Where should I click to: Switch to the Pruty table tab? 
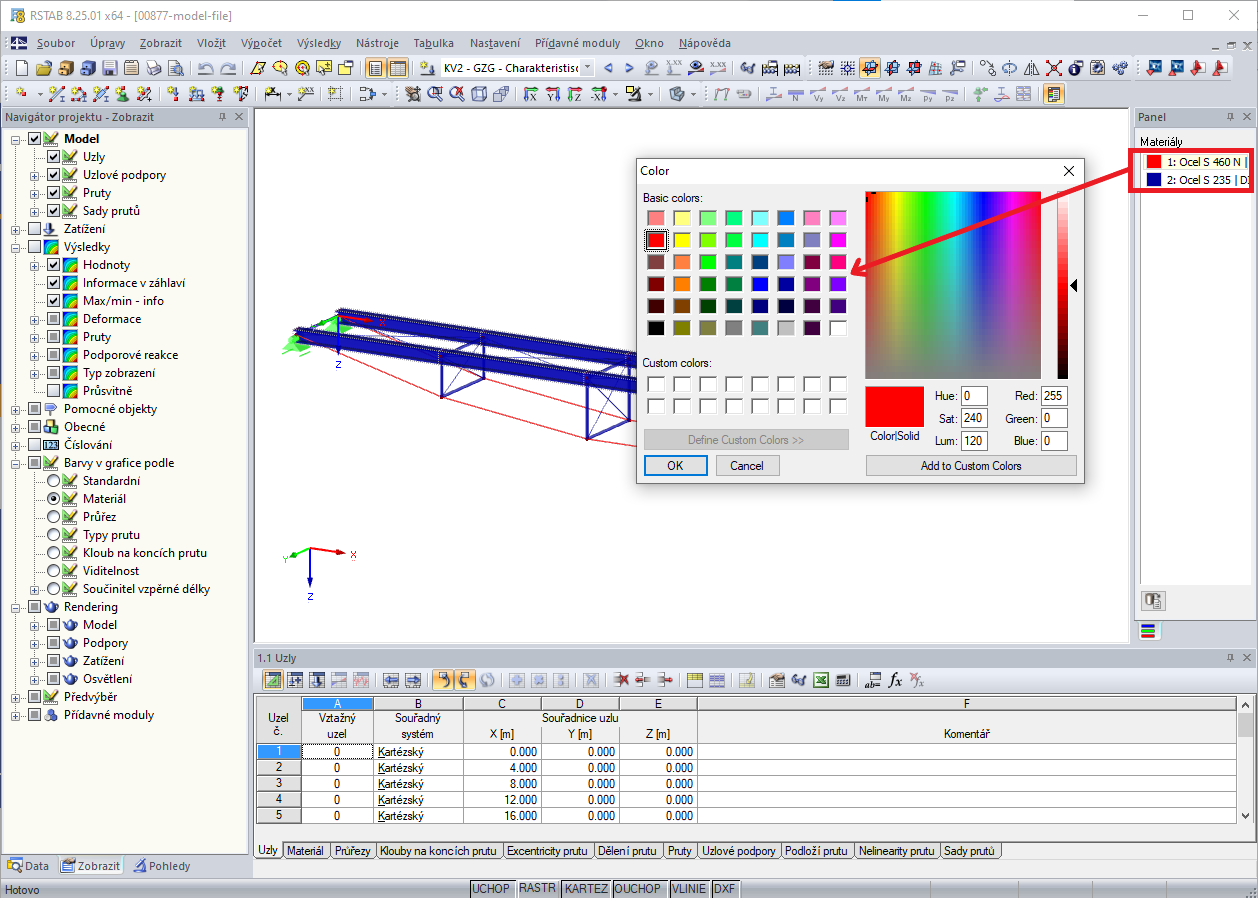coord(680,851)
